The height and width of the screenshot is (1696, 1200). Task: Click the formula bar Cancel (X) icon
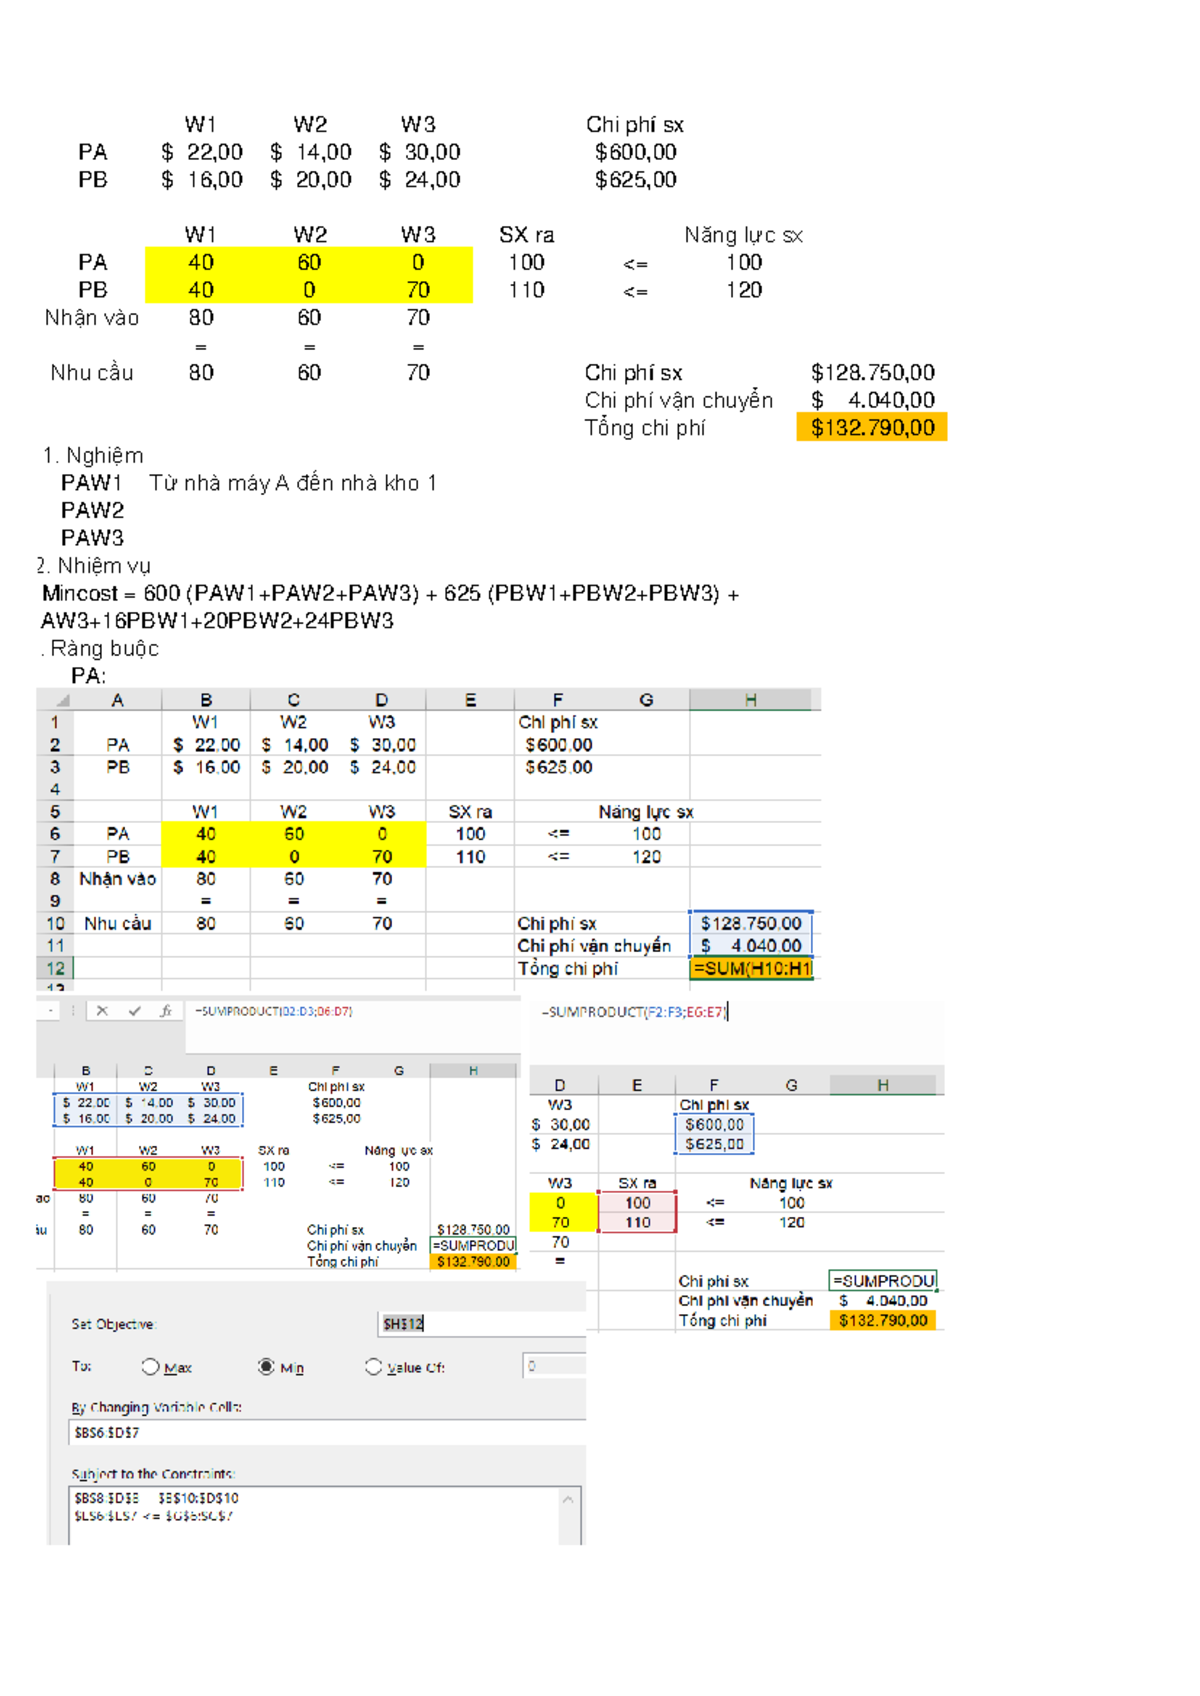(102, 1011)
